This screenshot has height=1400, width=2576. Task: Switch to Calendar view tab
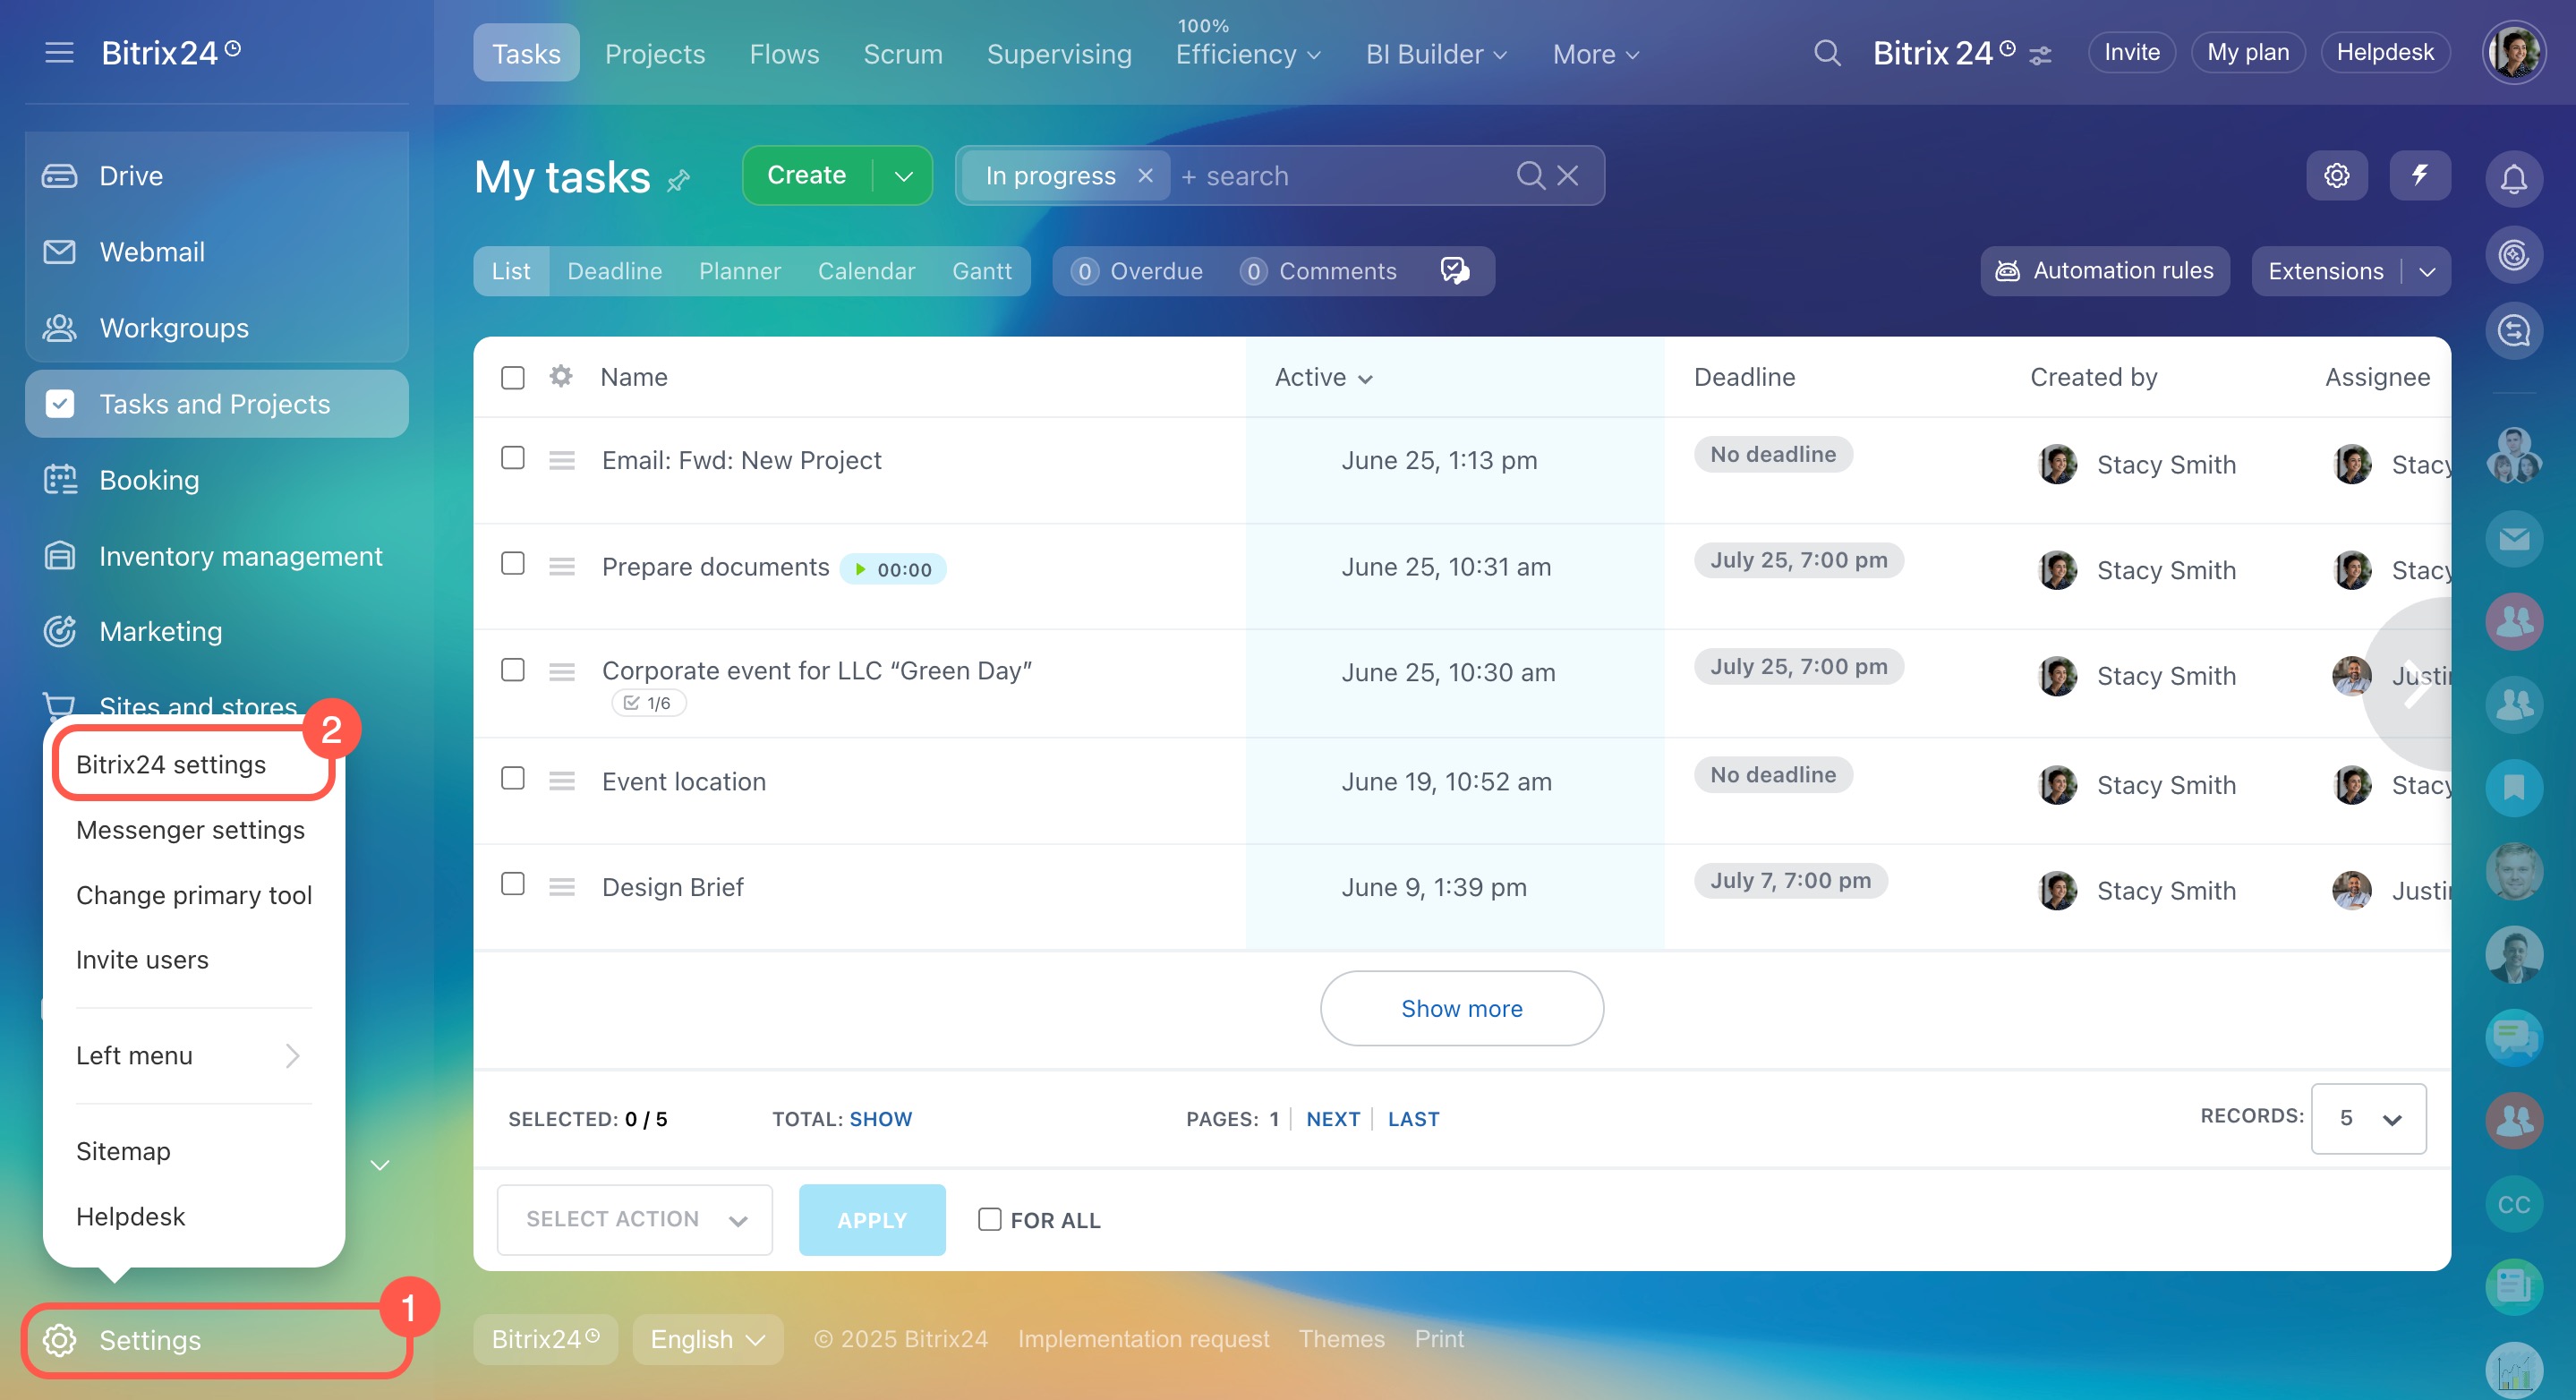(x=866, y=271)
